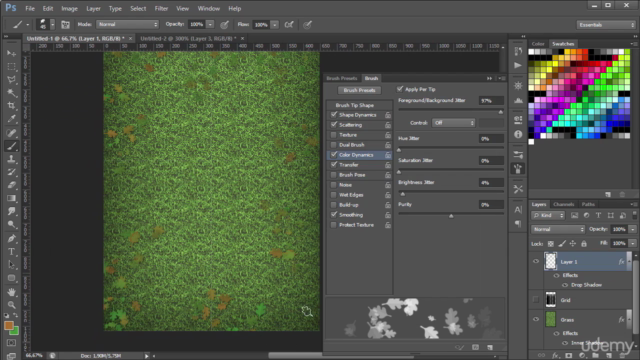Open the Filter menu
640x360 pixels.
161,8
